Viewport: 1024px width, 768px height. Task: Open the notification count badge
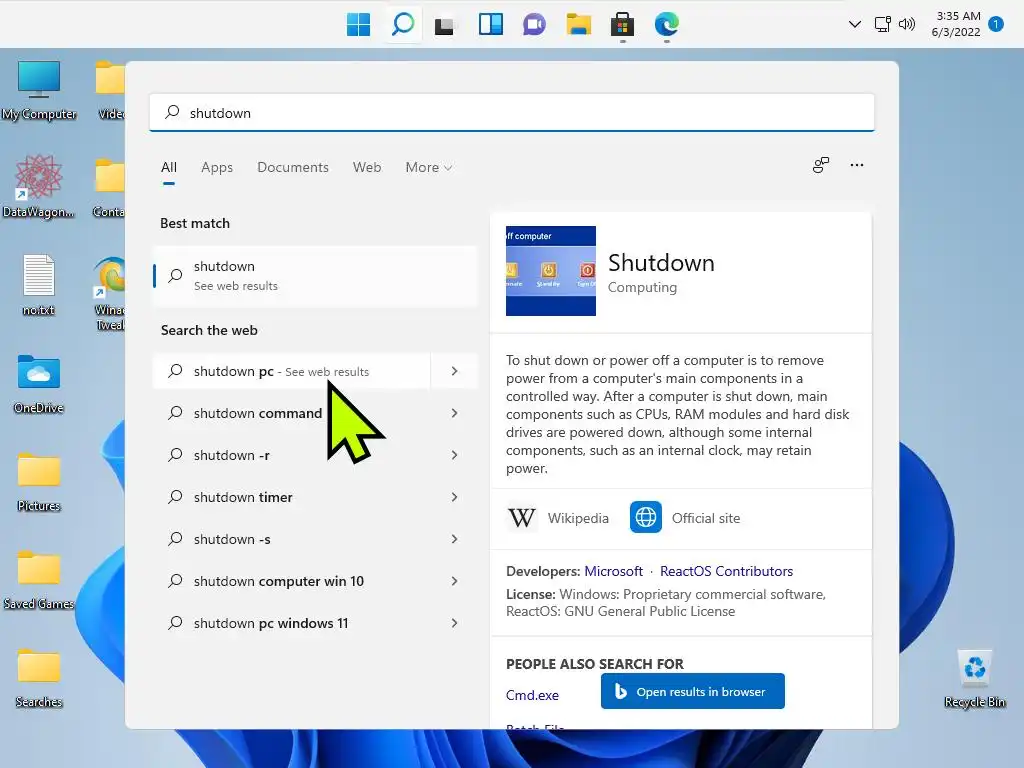(x=996, y=24)
